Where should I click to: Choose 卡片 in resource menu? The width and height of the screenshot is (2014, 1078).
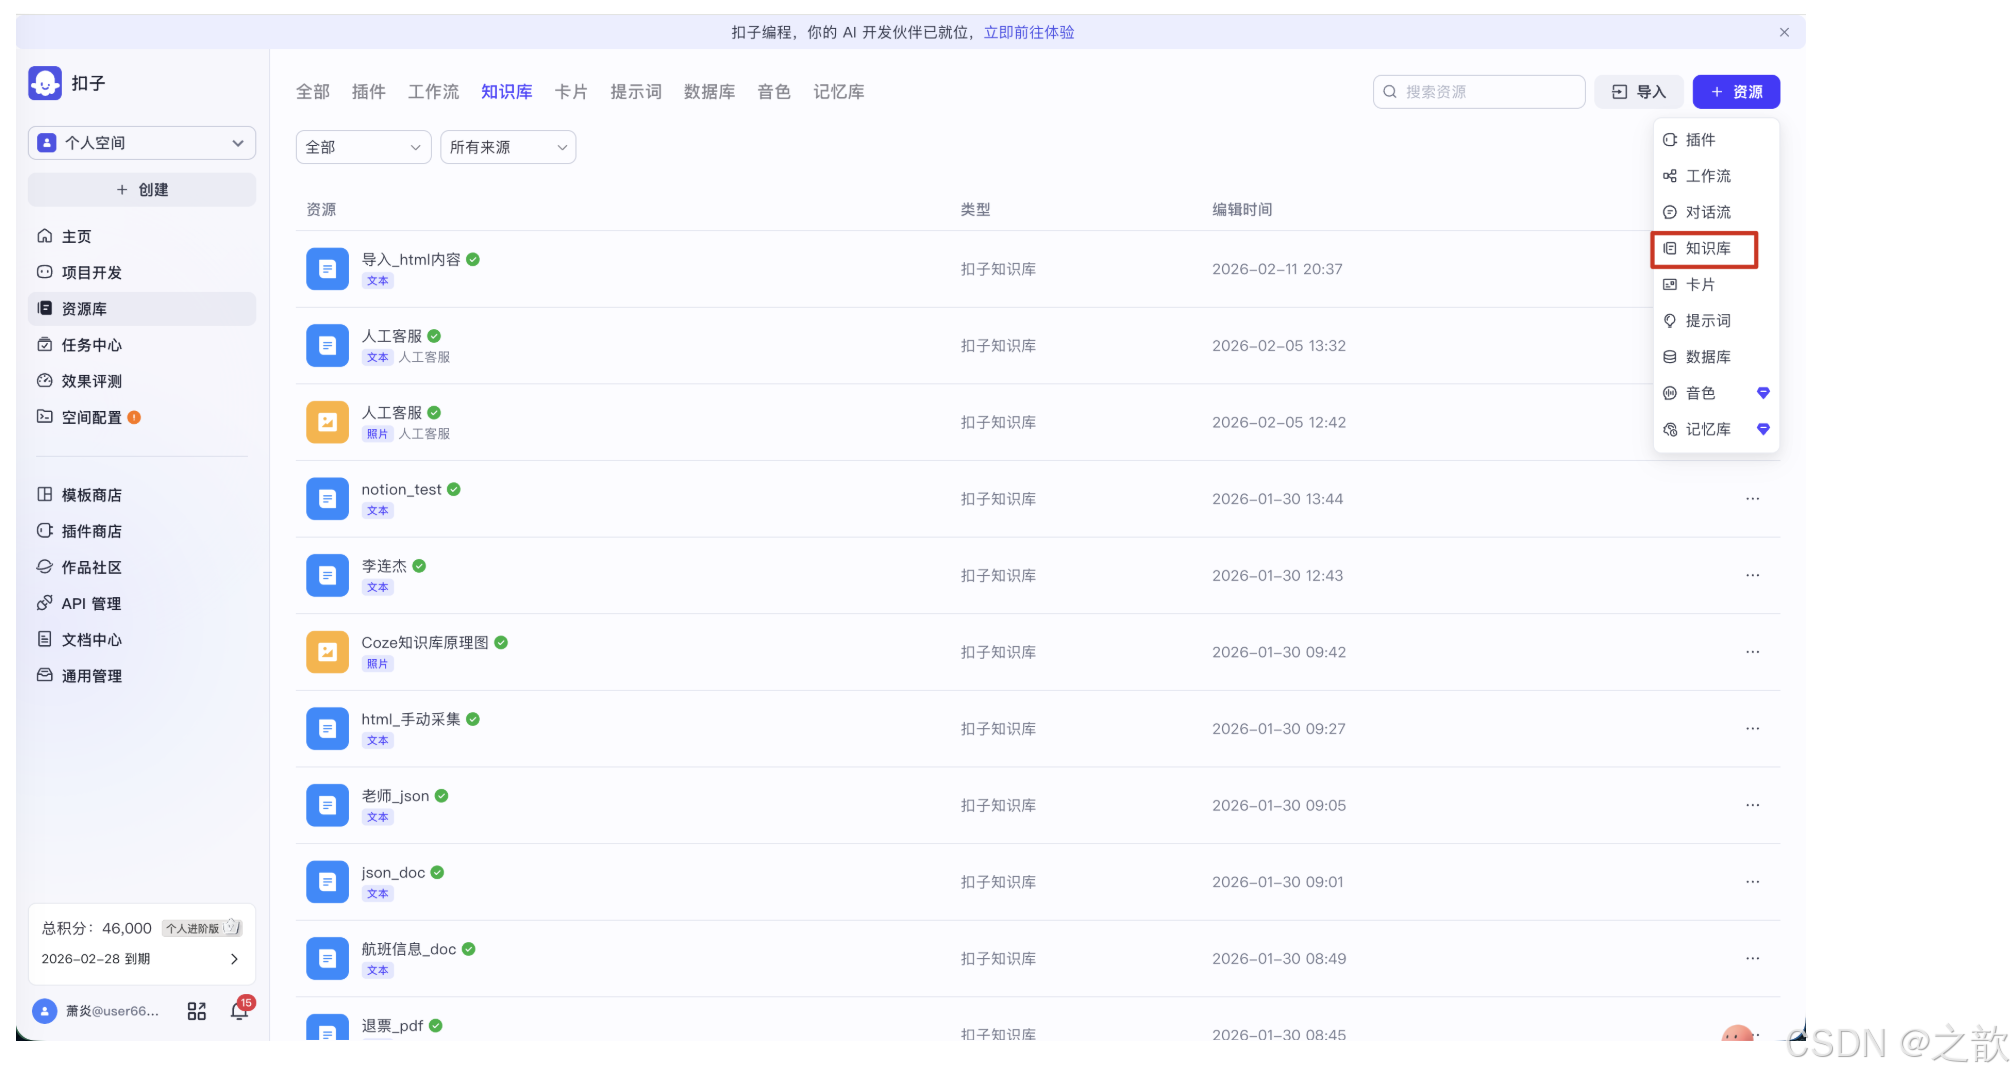pyautogui.click(x=1716, y=285)
